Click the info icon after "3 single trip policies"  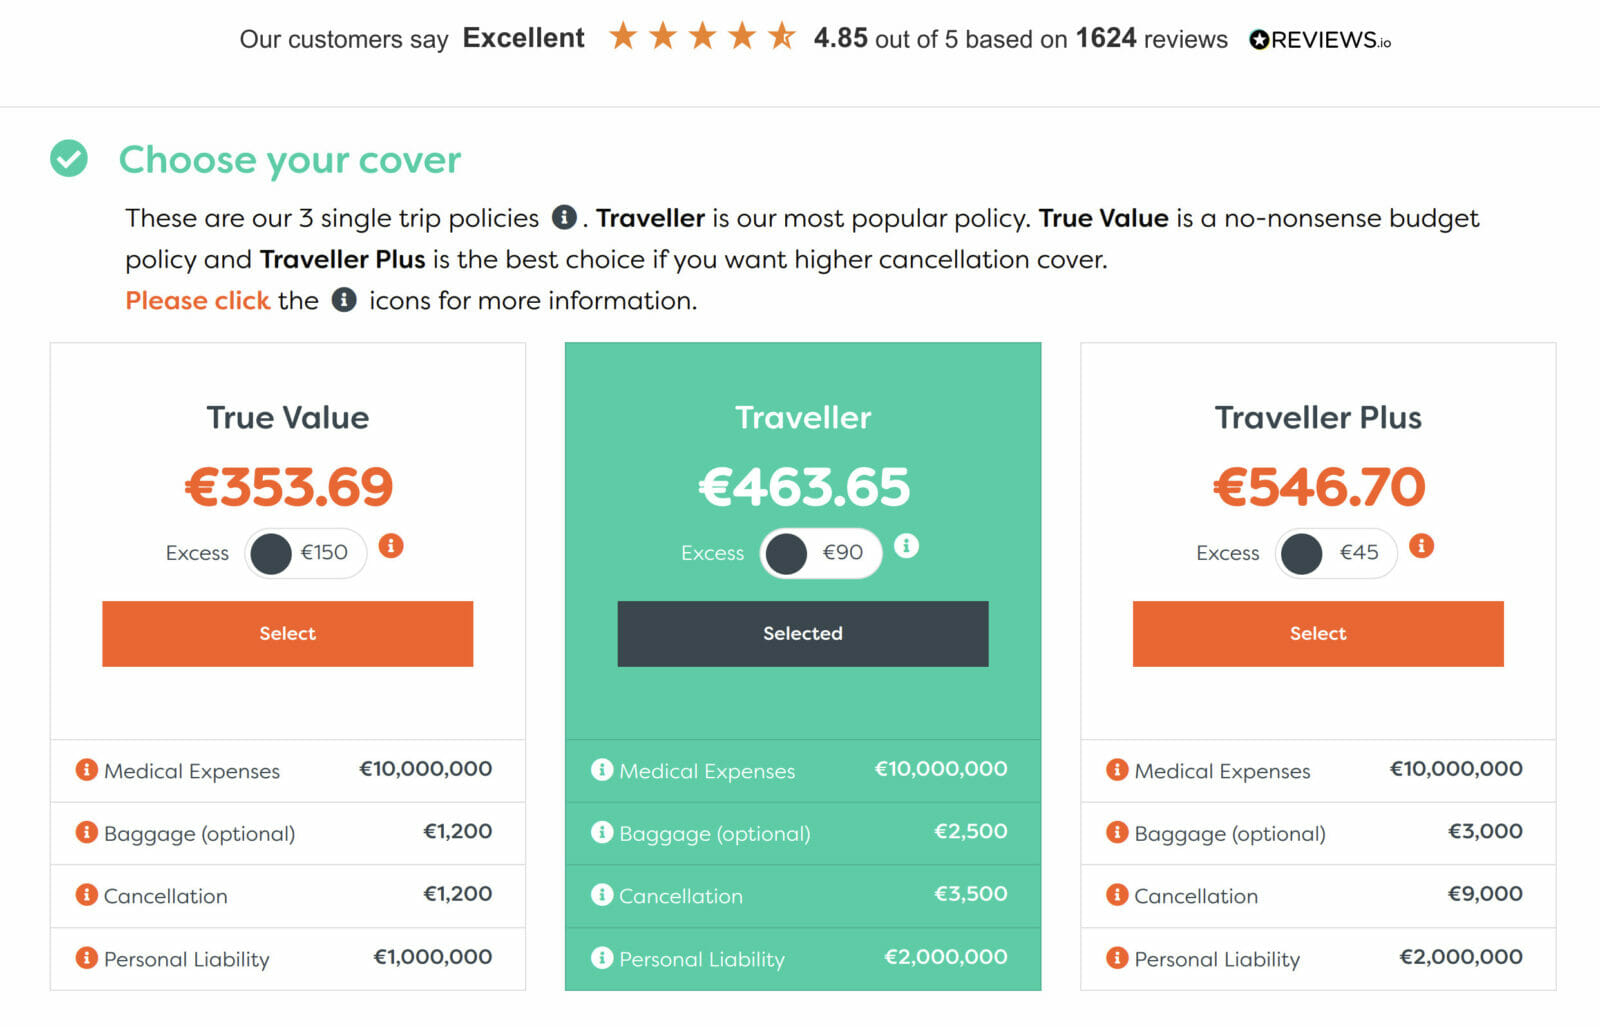point(566,218)
